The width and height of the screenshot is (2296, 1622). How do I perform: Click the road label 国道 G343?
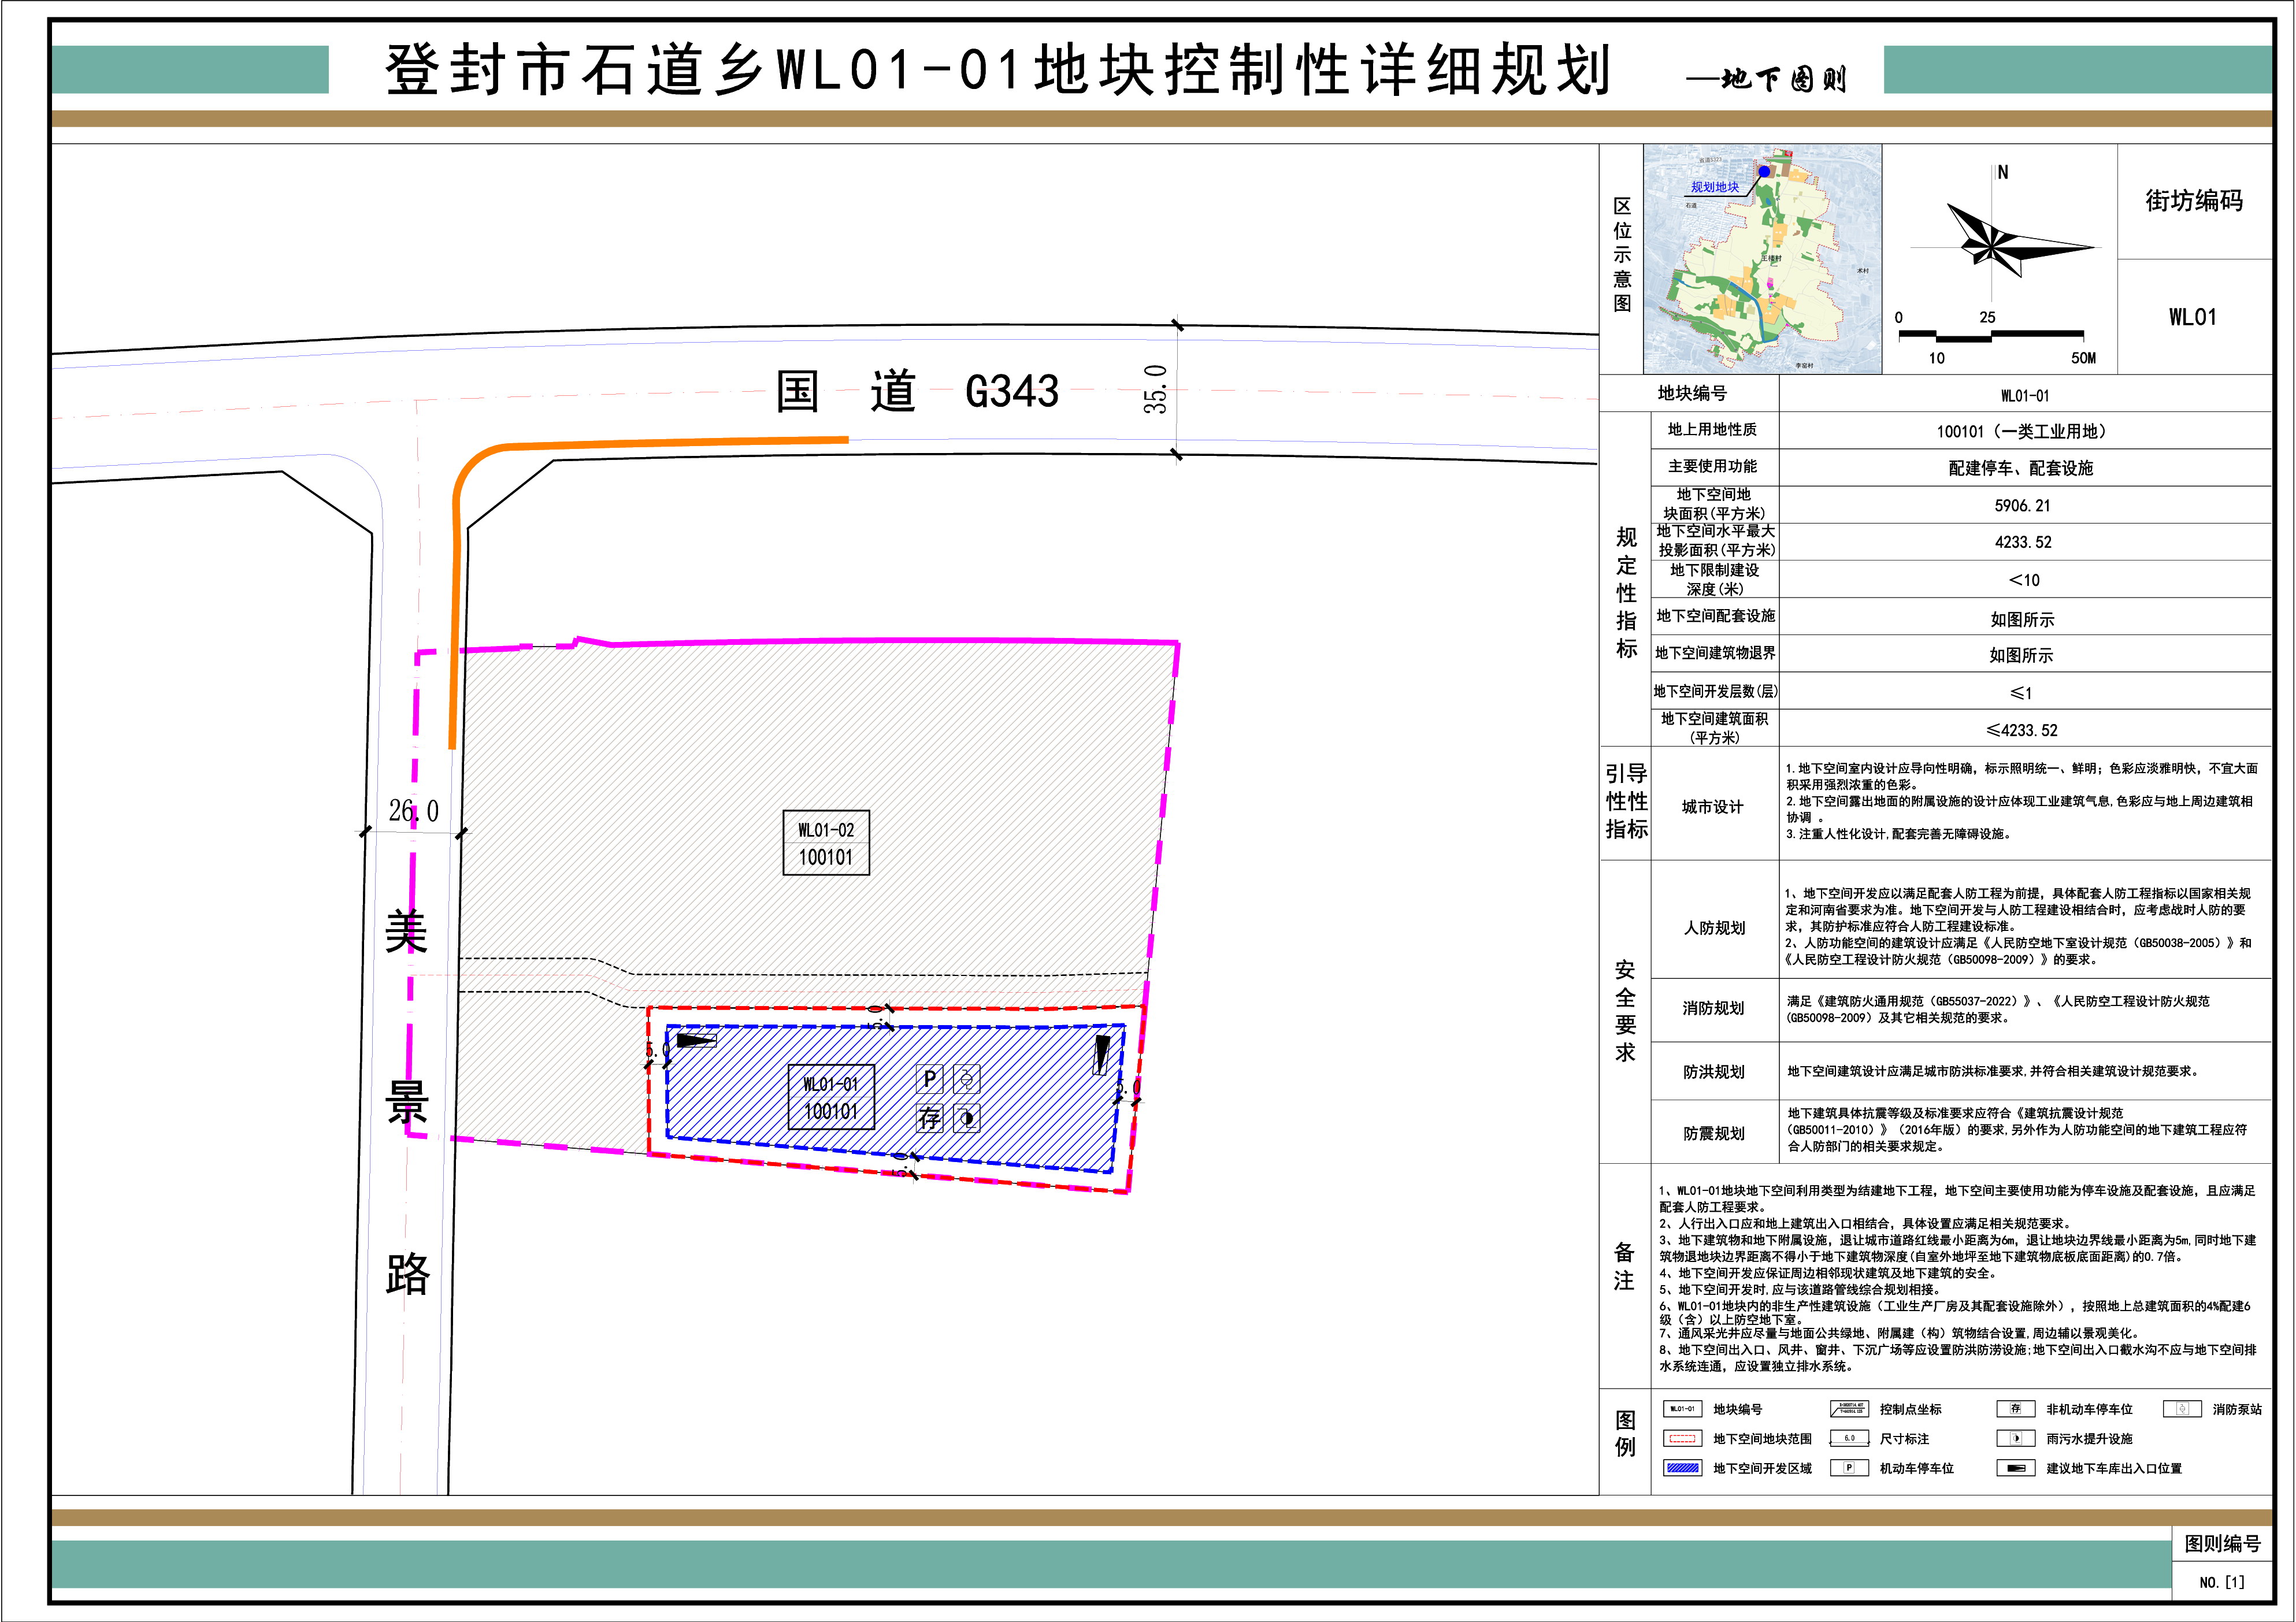(x=917, y=391)
